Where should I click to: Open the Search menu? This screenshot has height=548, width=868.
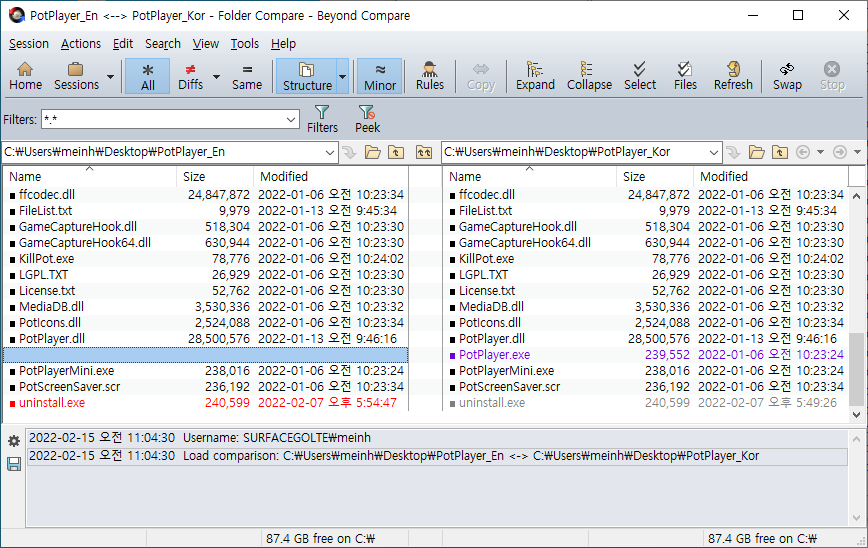click(x=163, y=44)
